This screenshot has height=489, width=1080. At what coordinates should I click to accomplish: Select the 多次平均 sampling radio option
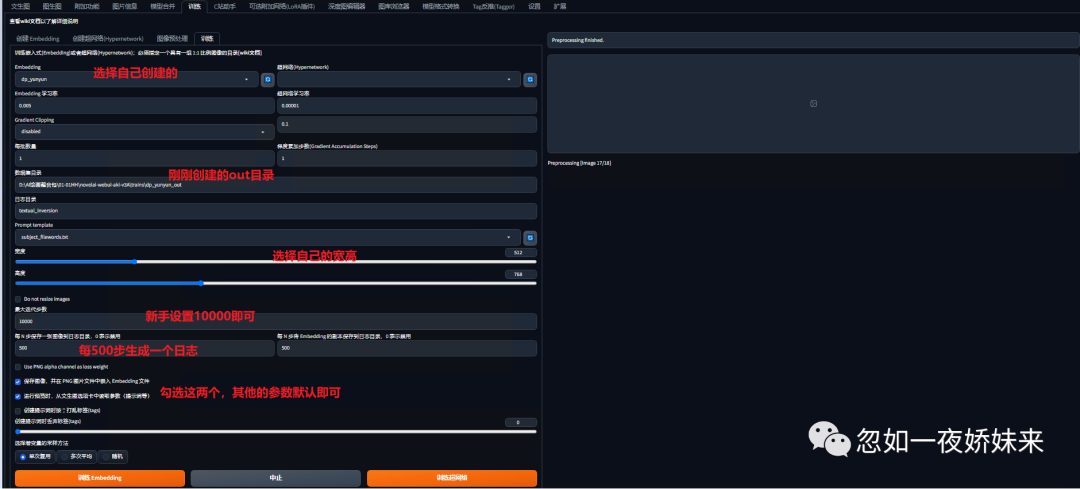click(77, 457)
